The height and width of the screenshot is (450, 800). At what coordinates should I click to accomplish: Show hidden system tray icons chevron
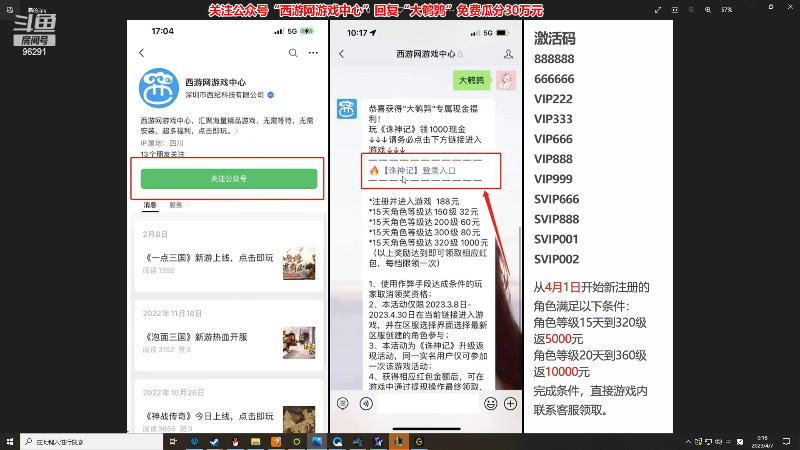pyautogui.click(x=688, y=442)
